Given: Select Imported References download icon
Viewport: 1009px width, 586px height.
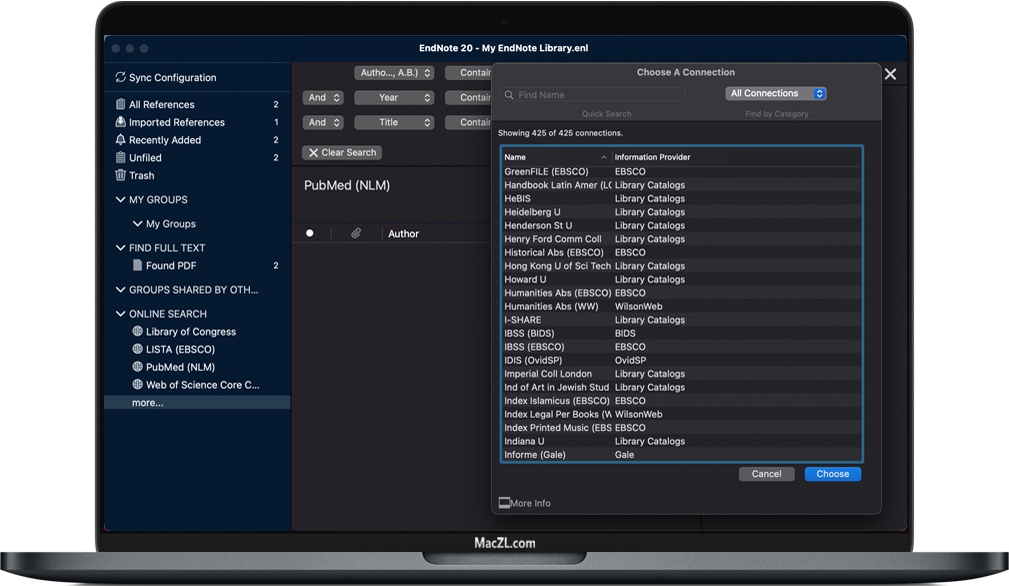Looking at the screenshot, I should [121, 123].
